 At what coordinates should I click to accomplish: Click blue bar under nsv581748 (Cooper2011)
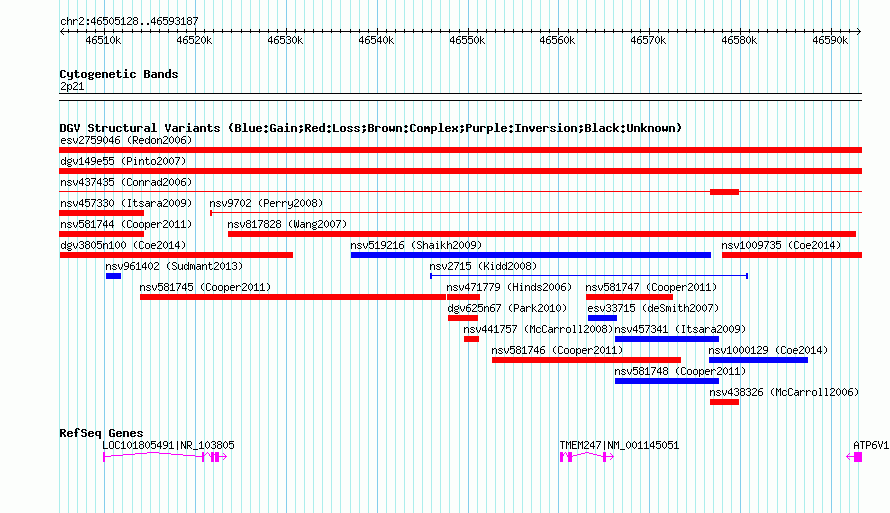(667, 381)
